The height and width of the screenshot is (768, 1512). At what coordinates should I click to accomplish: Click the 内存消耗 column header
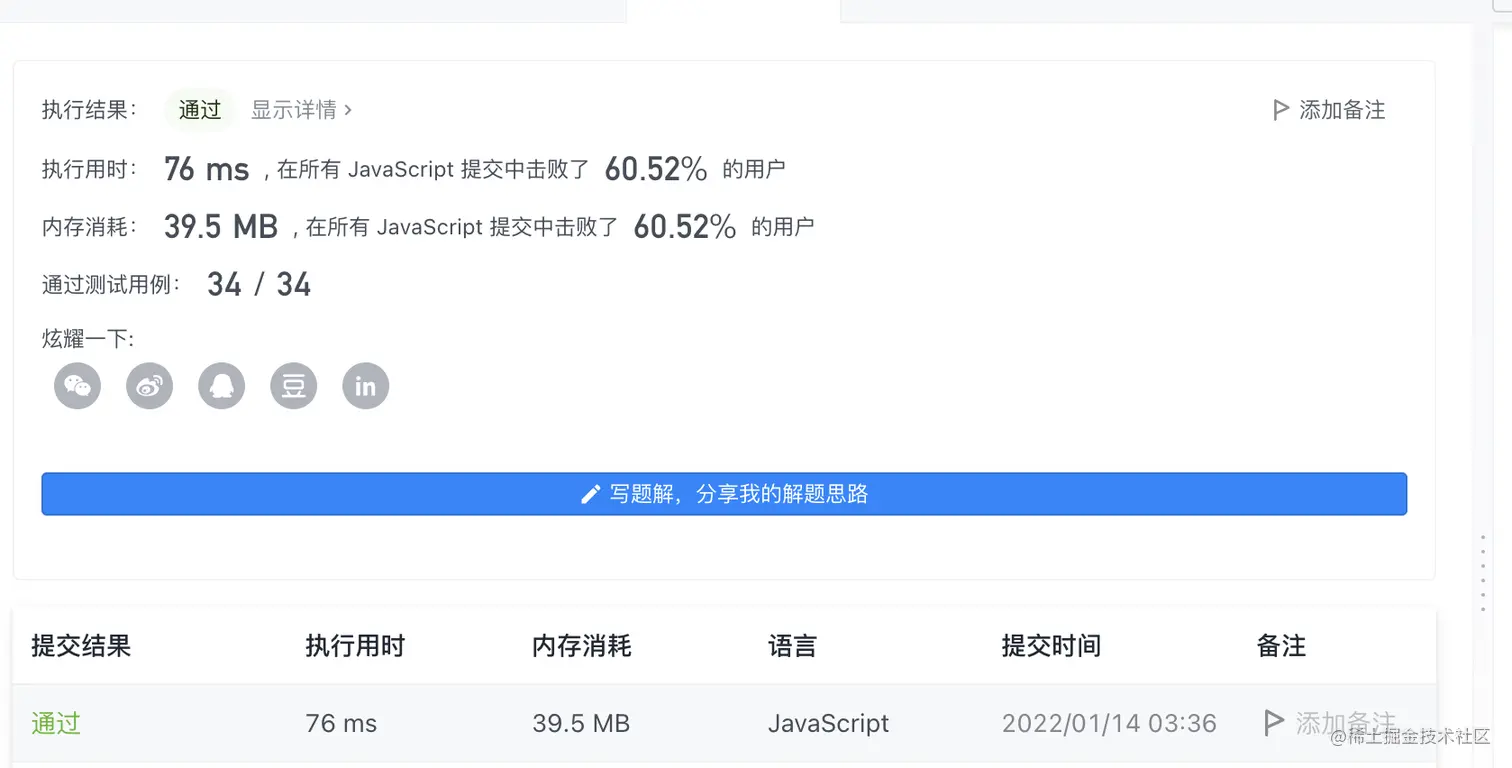click(582, 646)
